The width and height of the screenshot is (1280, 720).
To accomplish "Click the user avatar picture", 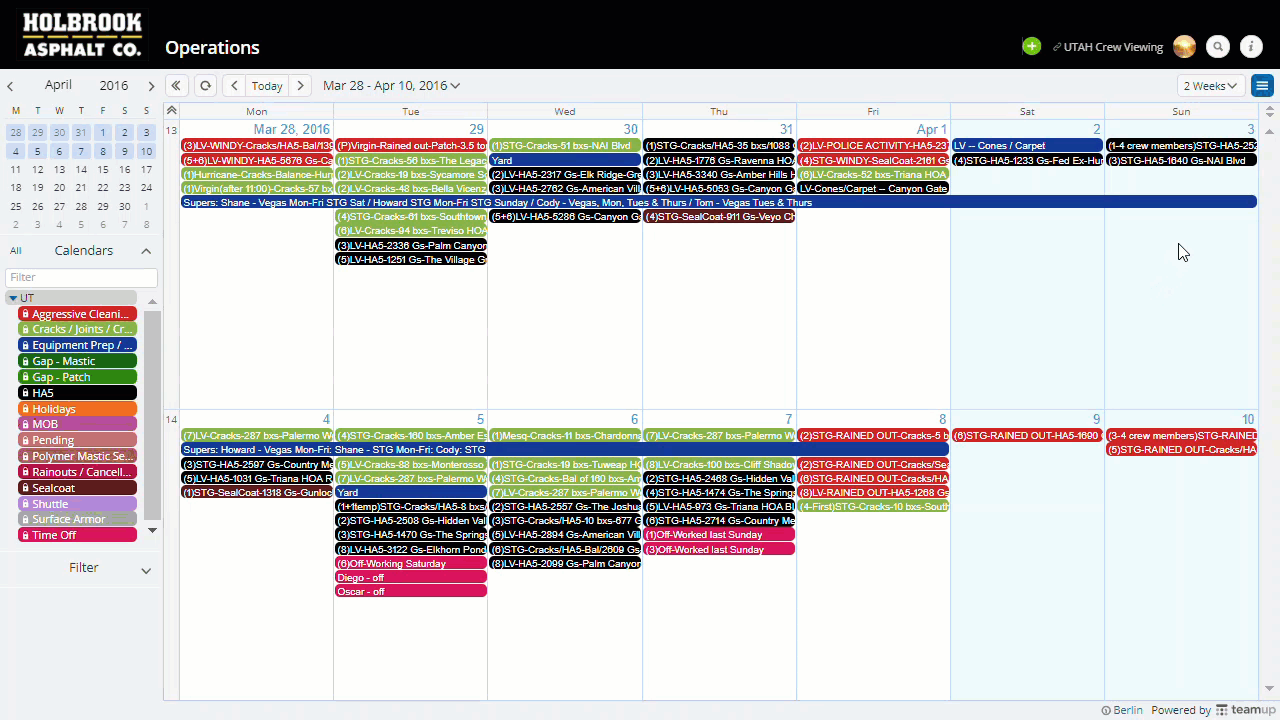I will 1184,47.
